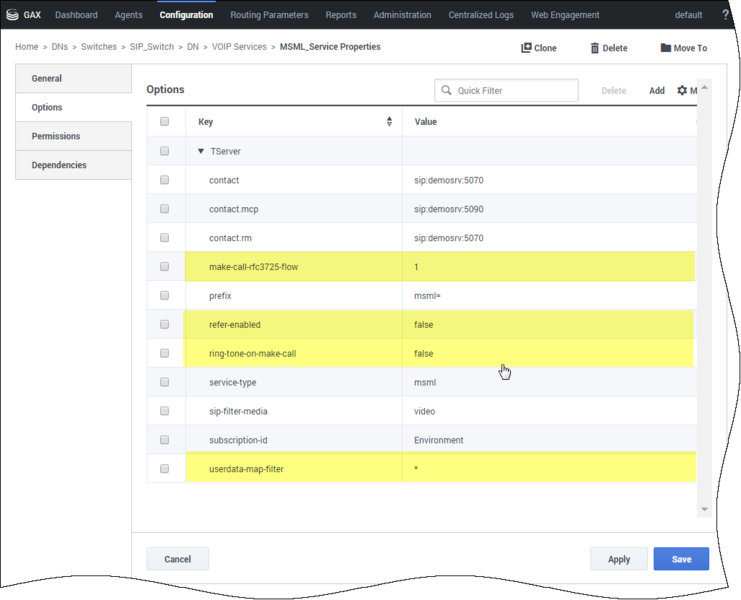Open the help question mark icon
The width and height of the screenshot is (741, 600).
pyautogui.click(x=725, y=15)
